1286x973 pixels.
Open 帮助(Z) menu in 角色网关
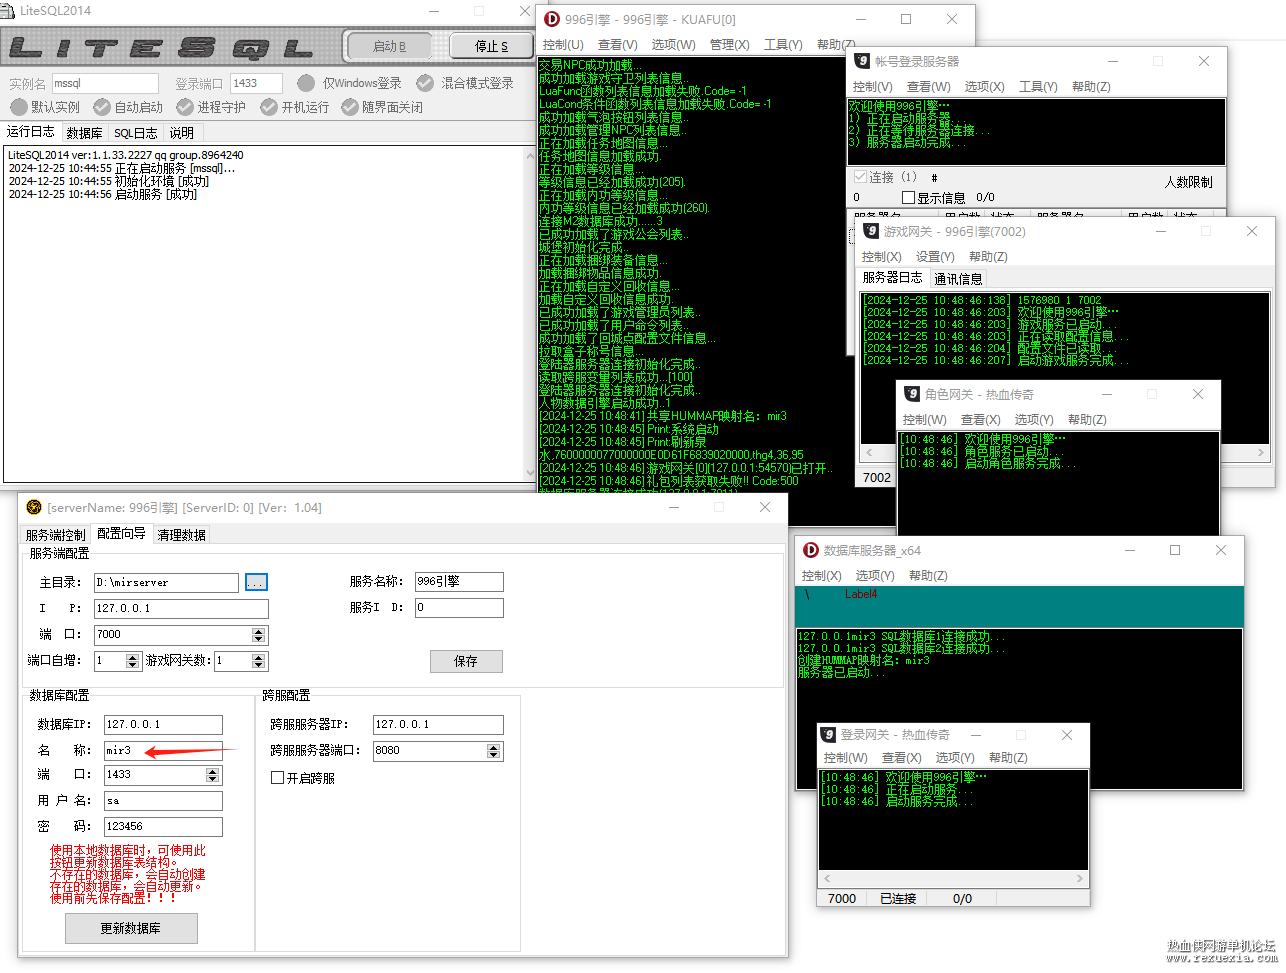[1087, 420]
